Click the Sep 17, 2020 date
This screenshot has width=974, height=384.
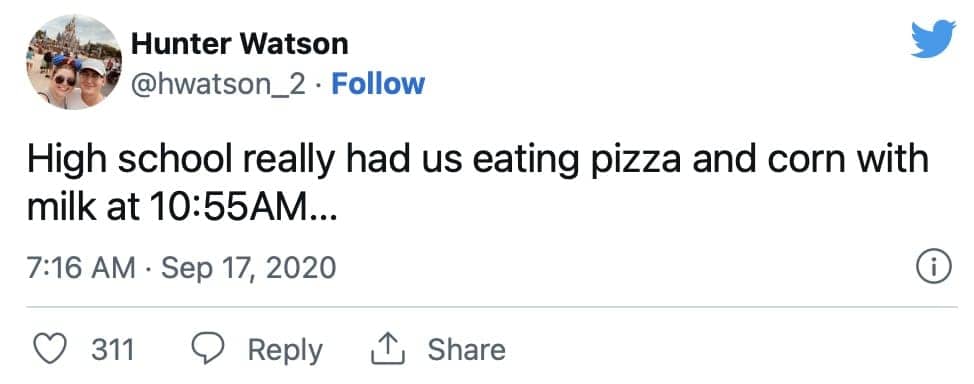point(248,268)
